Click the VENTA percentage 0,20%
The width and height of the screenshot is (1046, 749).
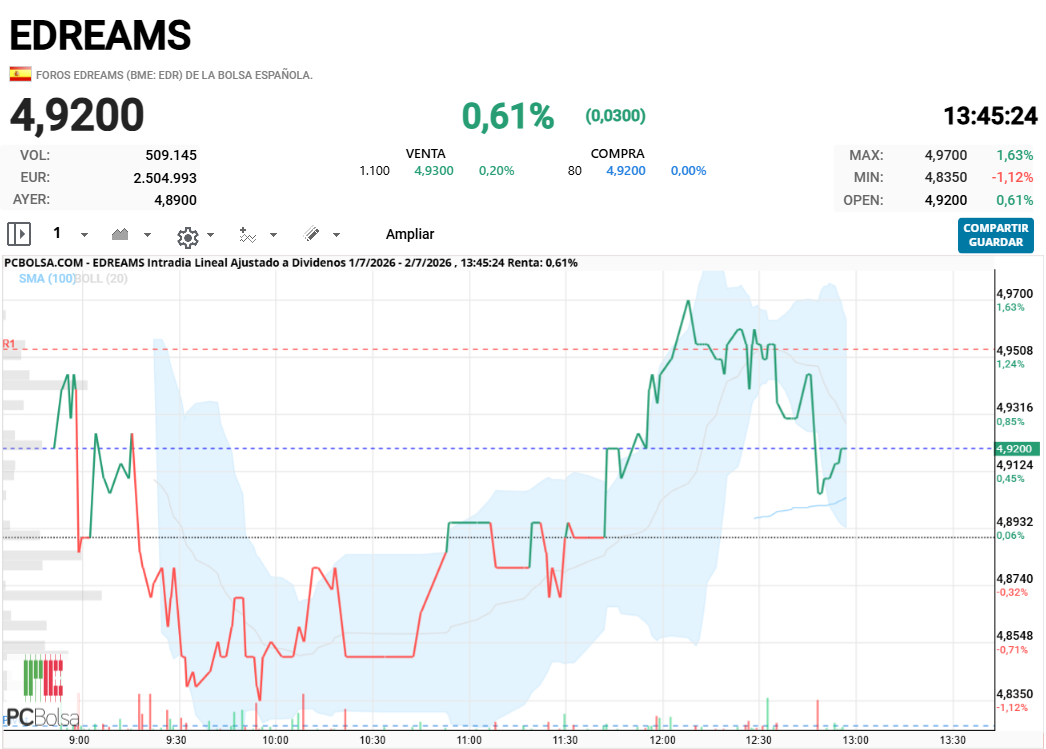pos(496,171)
